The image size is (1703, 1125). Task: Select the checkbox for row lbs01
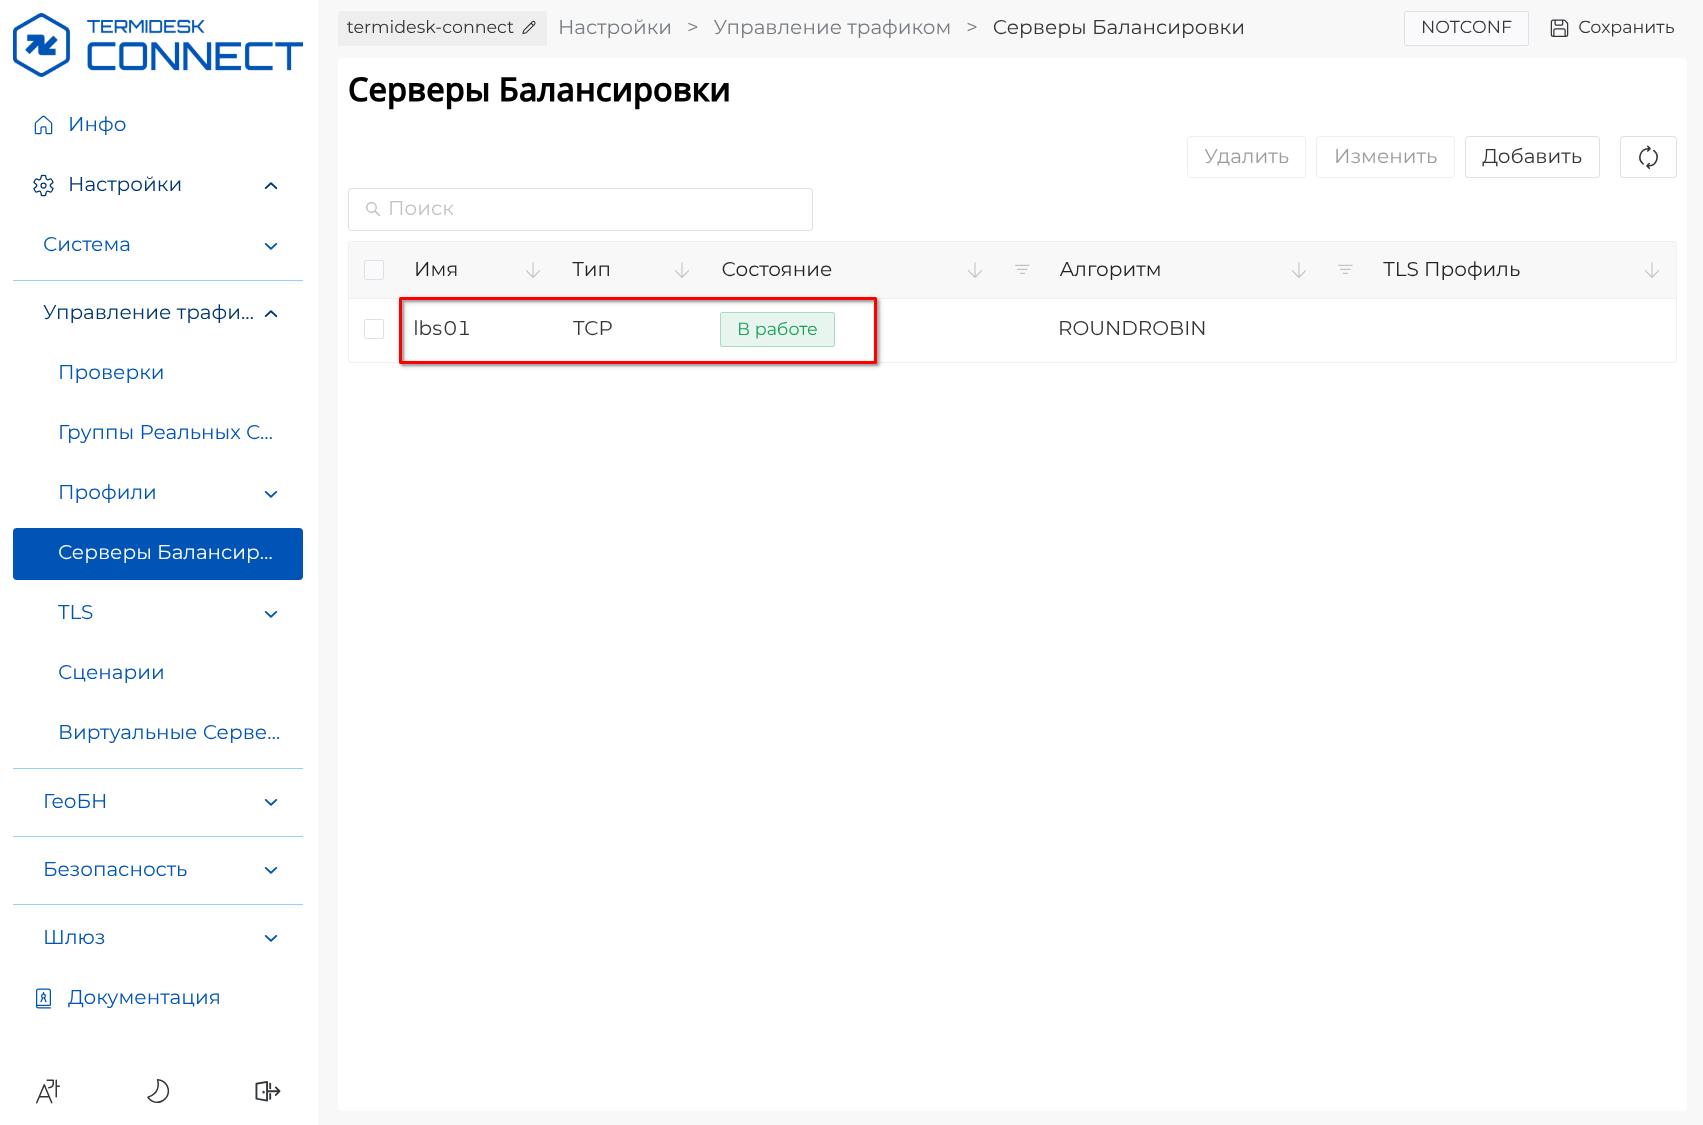pos(374,329)
